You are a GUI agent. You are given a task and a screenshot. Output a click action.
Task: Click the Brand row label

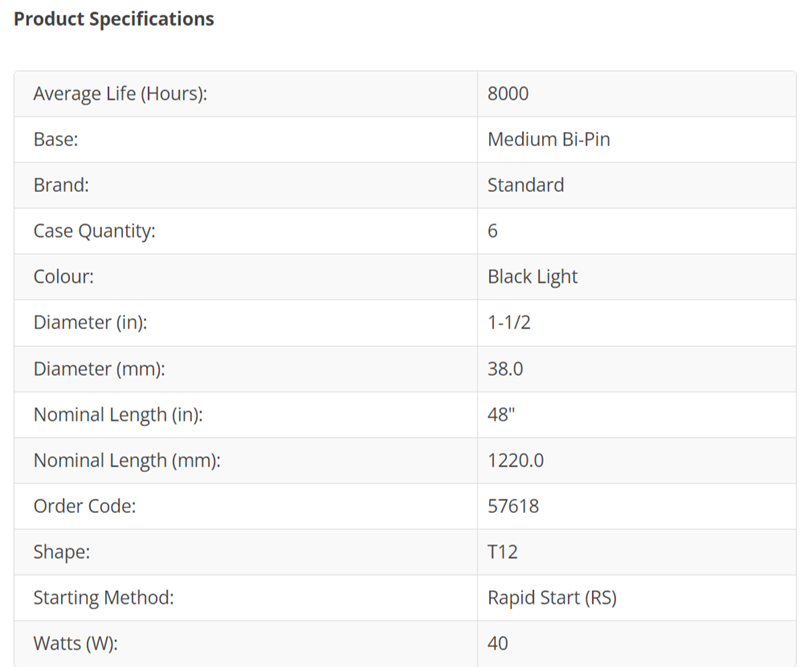[x=61, y=185]
